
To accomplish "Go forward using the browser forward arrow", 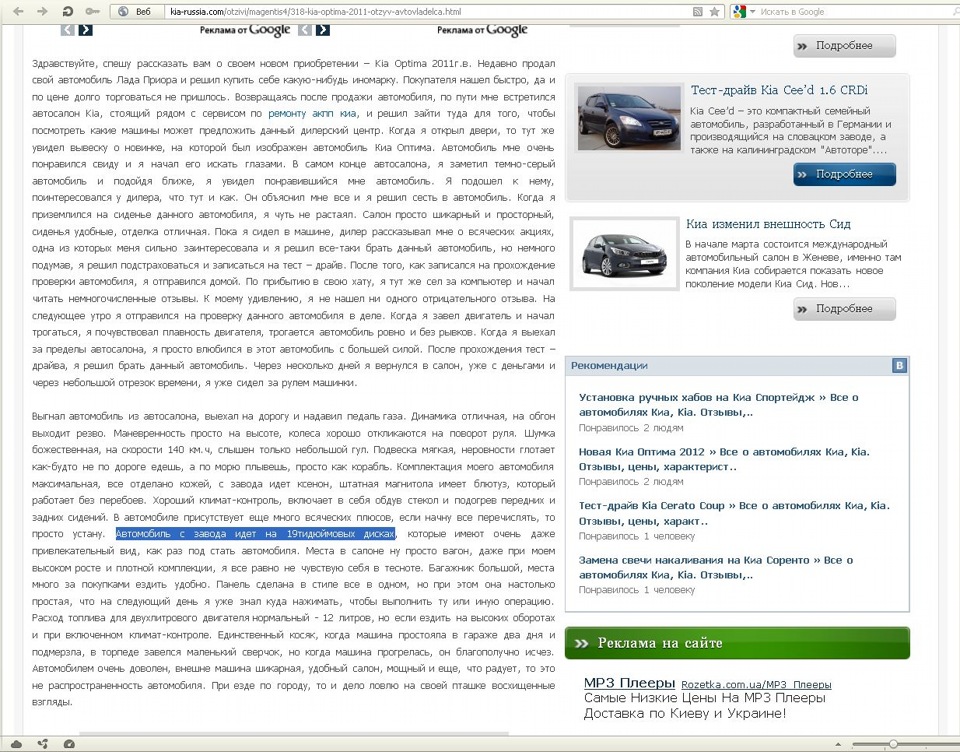I will [x=42, y=12].
